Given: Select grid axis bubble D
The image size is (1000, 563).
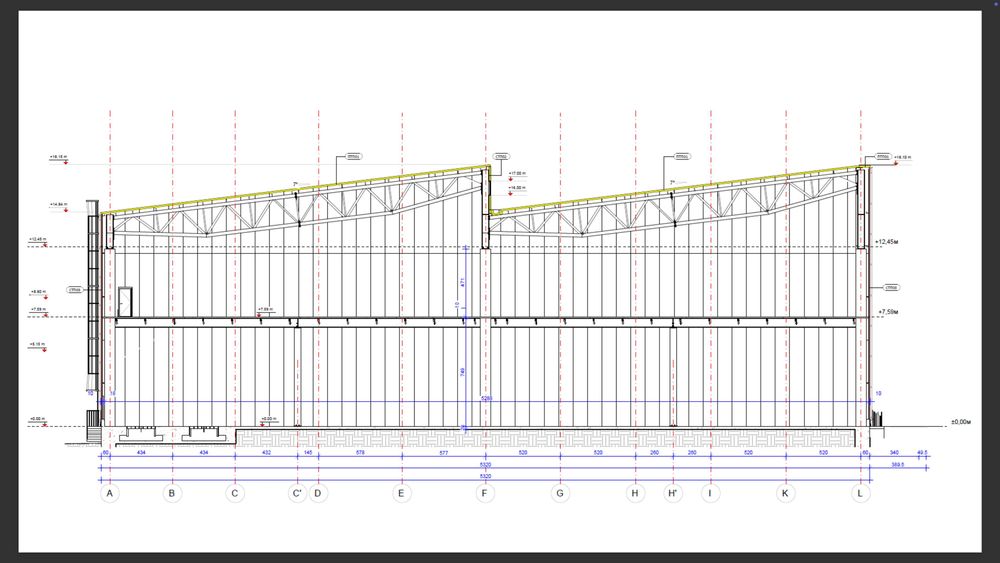Looking at the screenshot, I should pos(318,493).
